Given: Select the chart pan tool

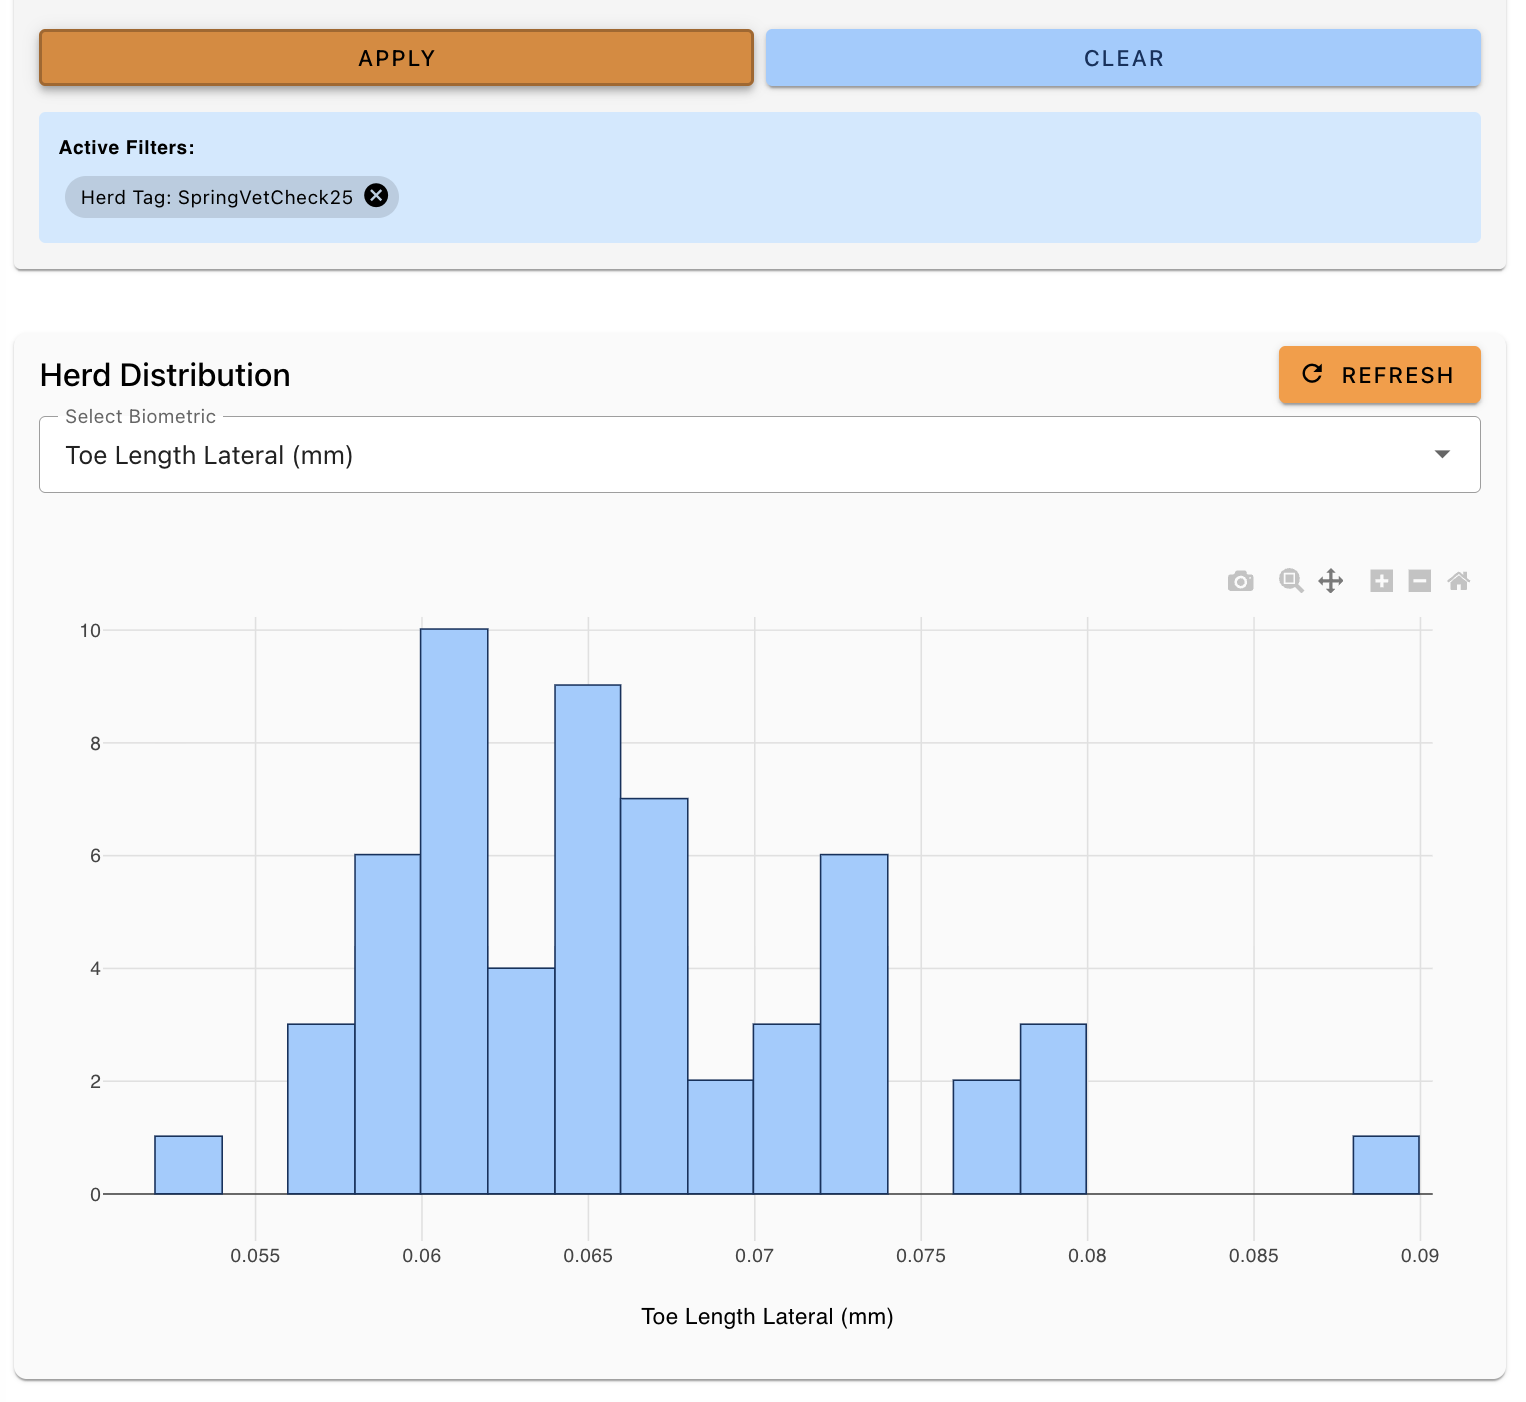Looking at the screenshot, I should (1330, 581).
